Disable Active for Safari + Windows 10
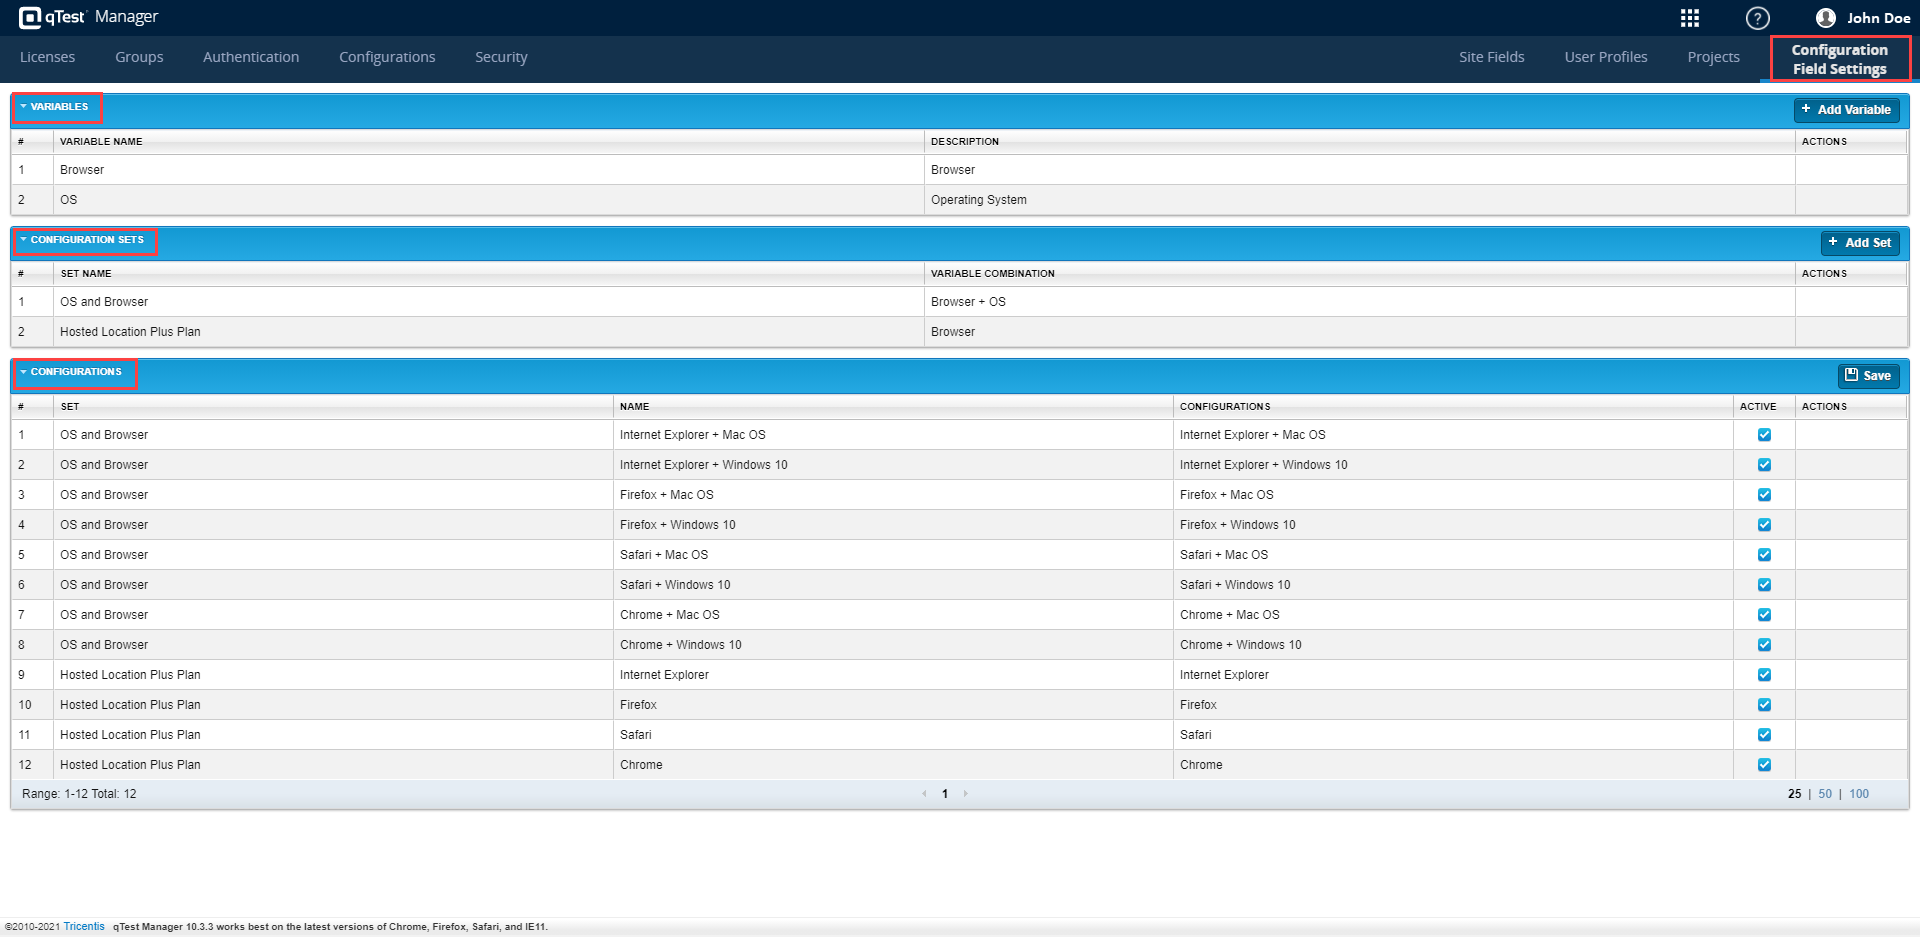Image resolution: width=1920 pixels, height=937 pixels. (1764, 585)
